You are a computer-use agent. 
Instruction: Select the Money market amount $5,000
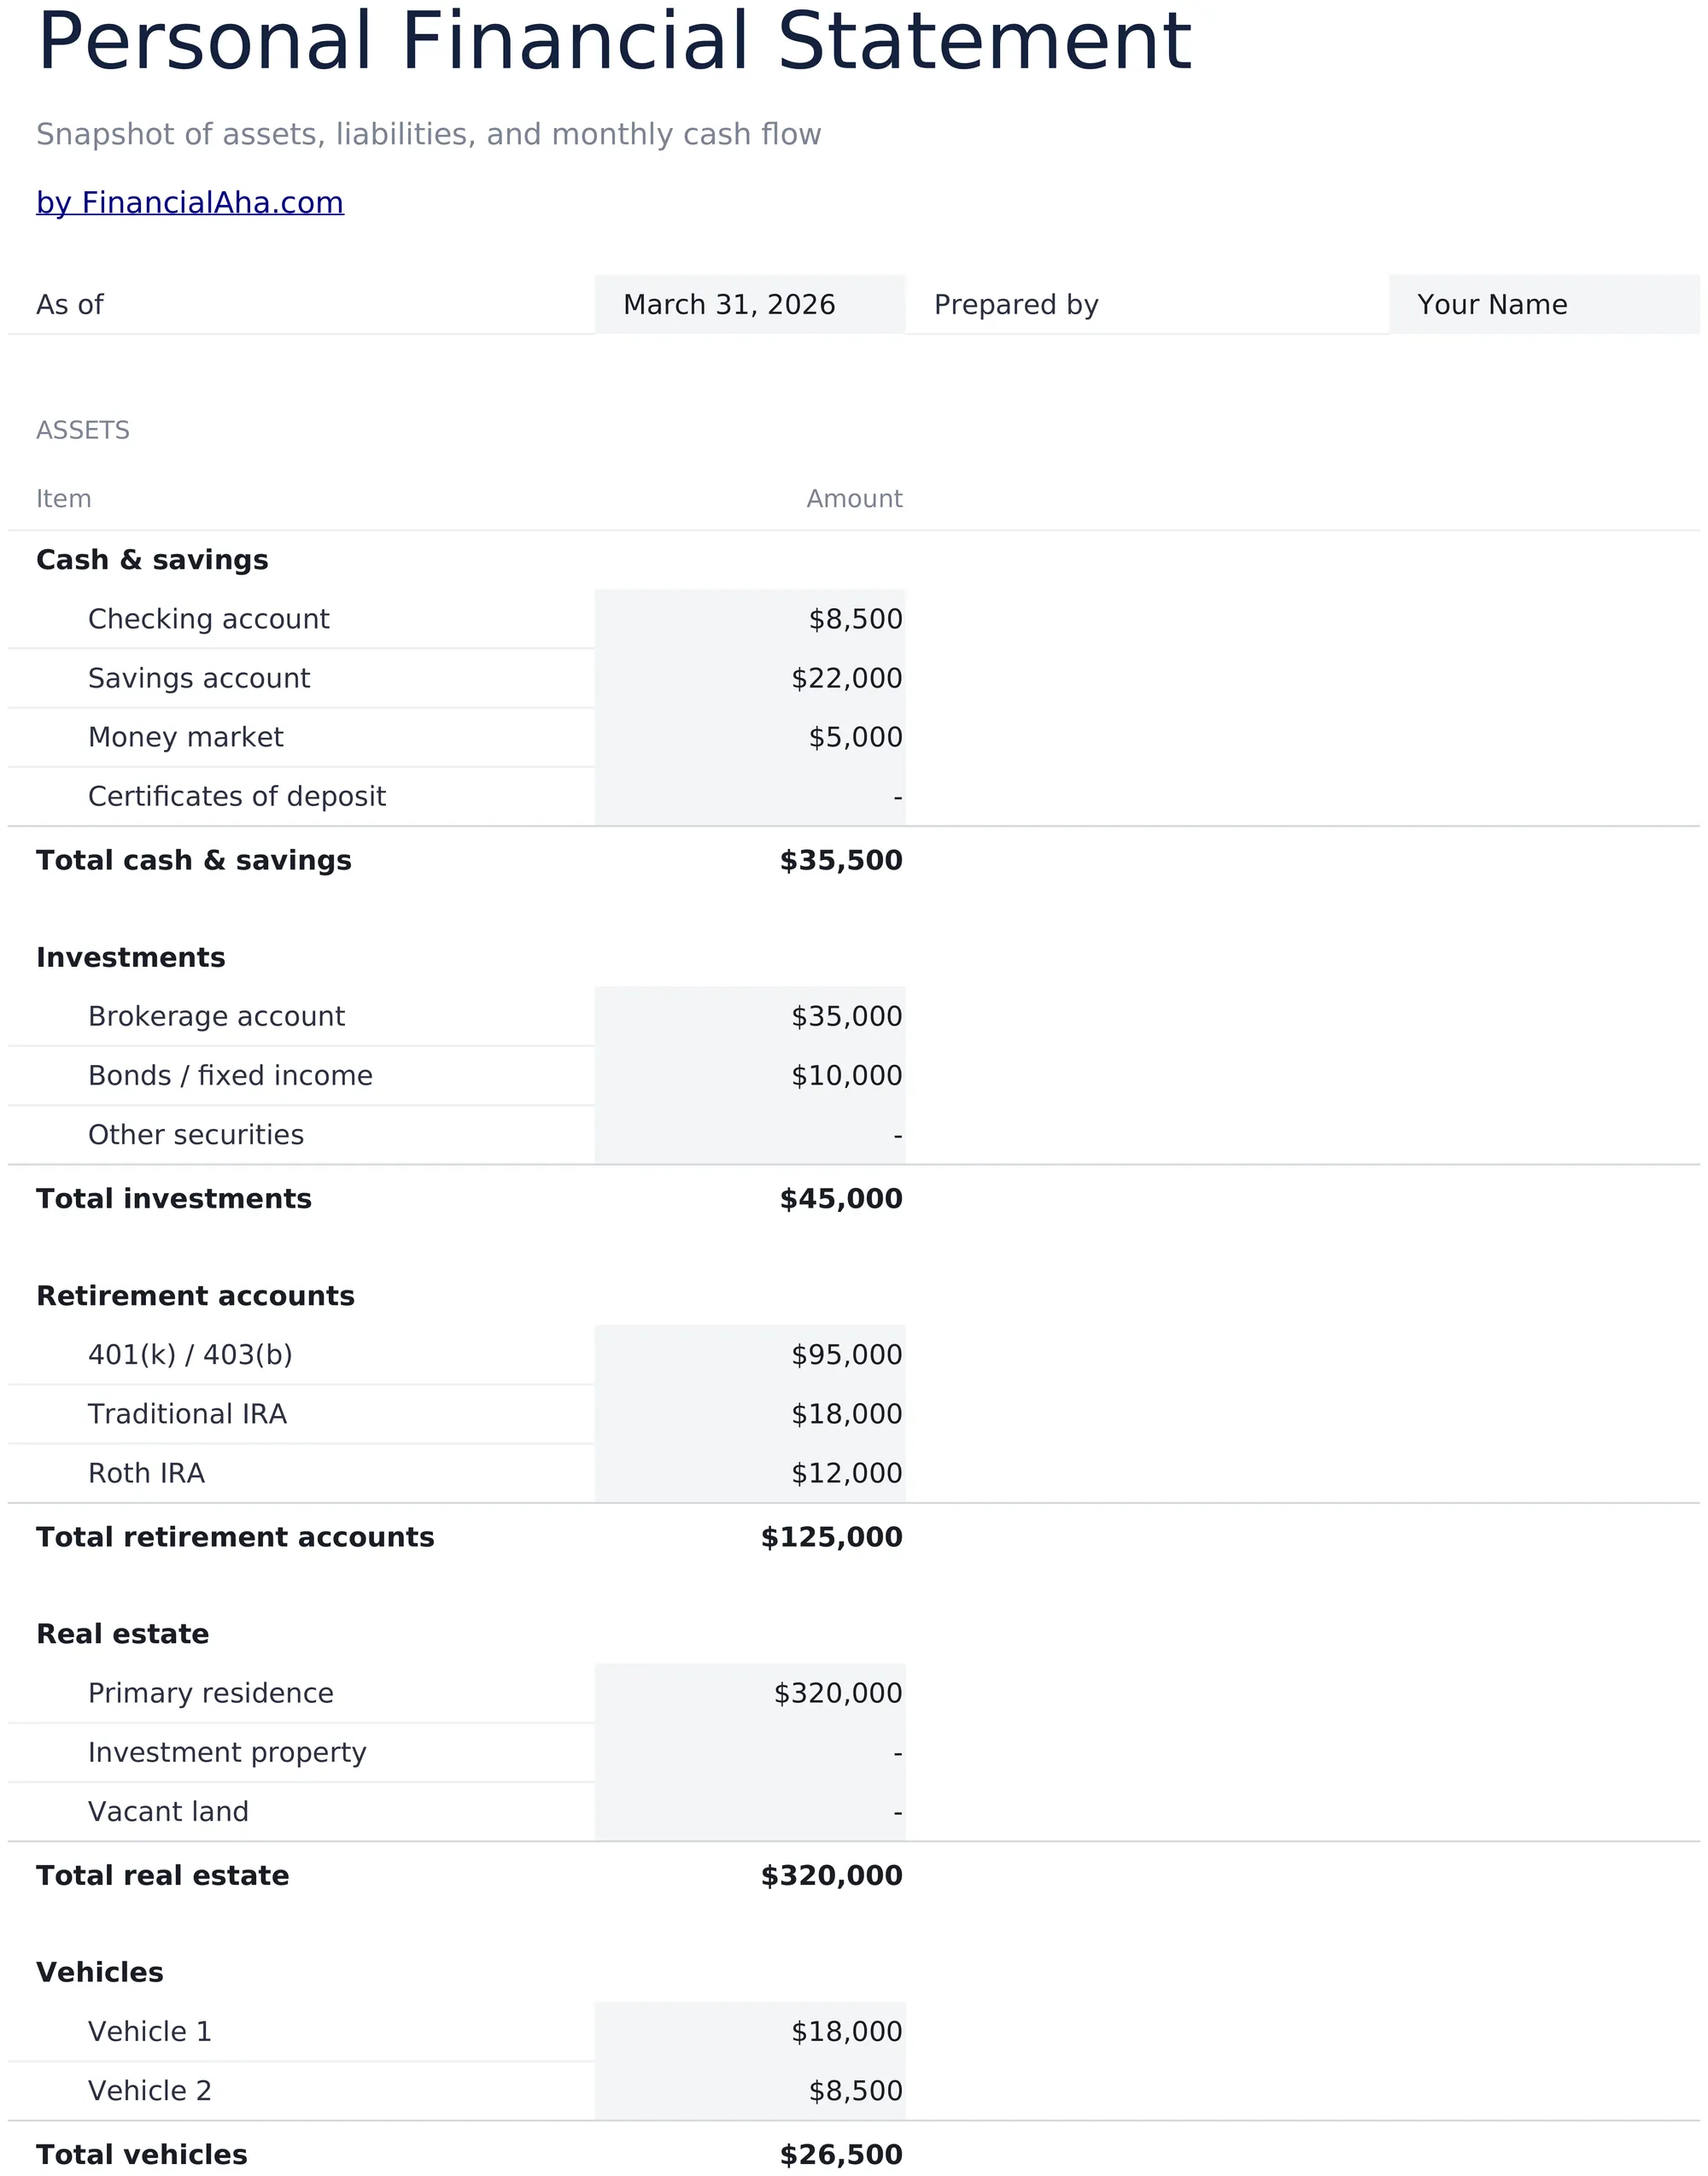point(750,737)
